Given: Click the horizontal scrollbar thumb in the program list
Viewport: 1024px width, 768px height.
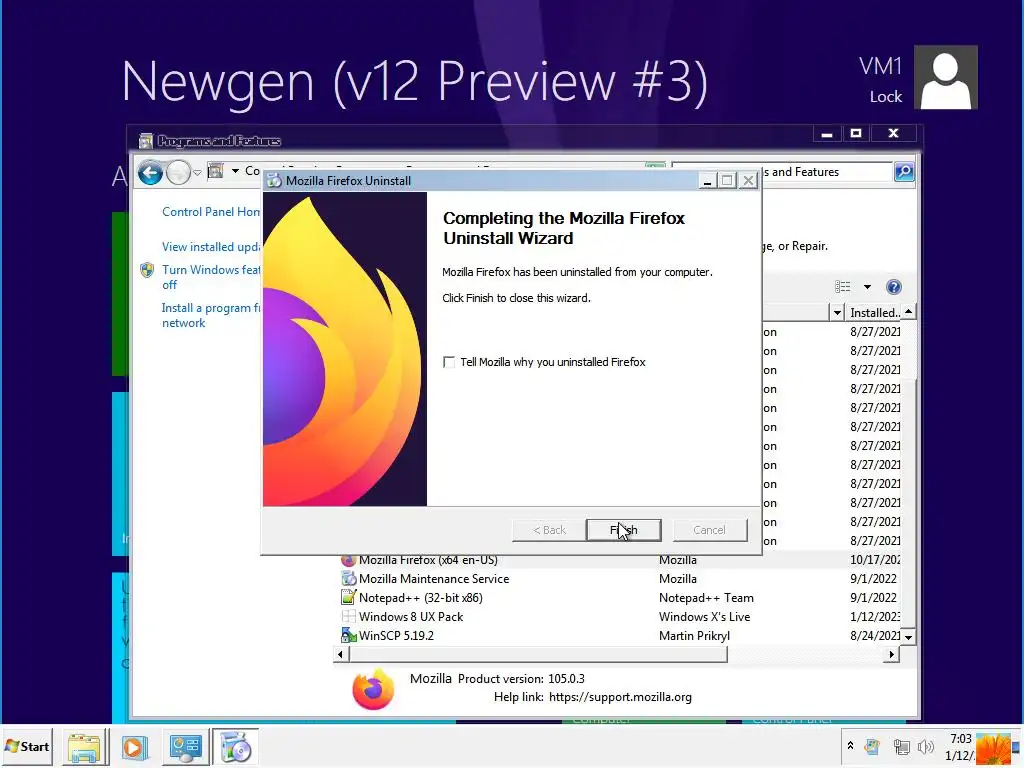Looking at the screenshot, I should [x=538, y=654].
